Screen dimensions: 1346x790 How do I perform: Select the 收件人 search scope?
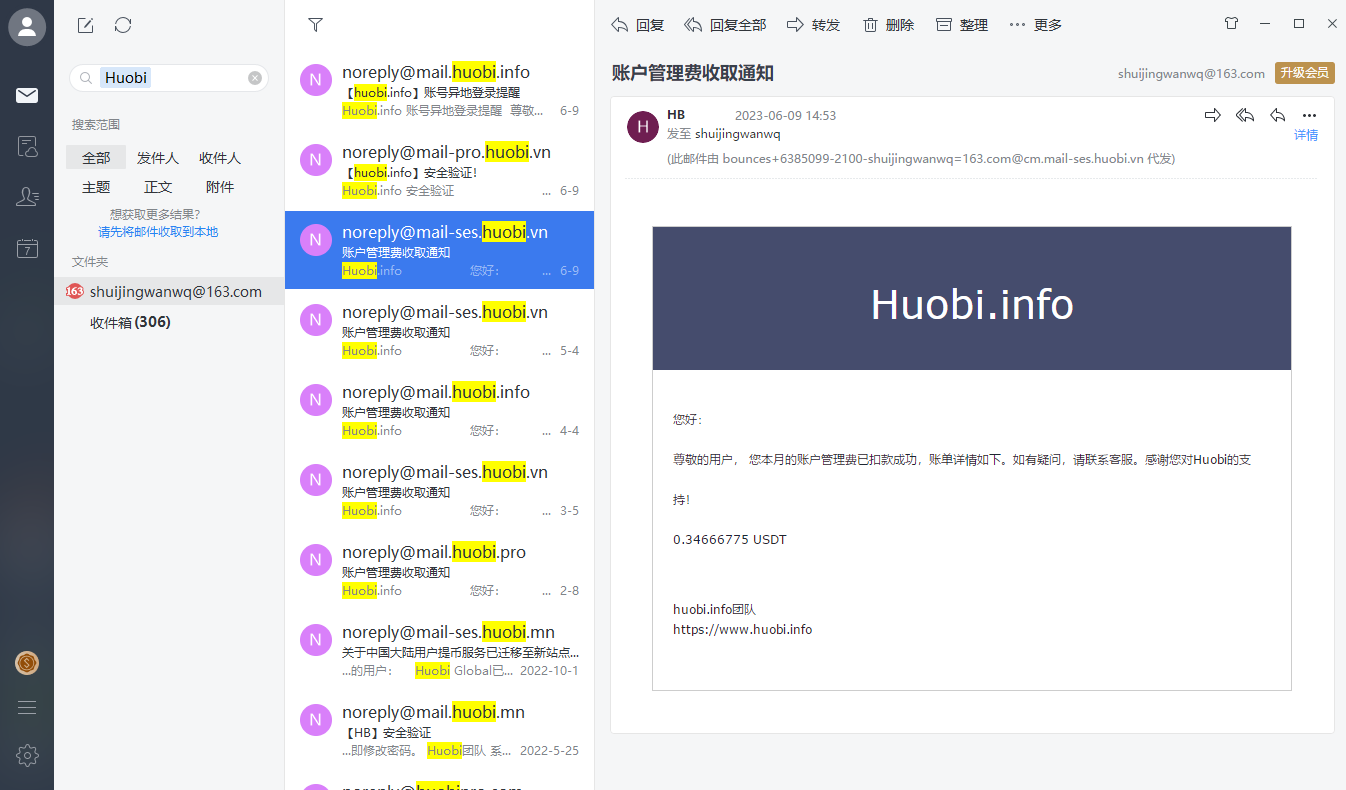tap(220, 158)
